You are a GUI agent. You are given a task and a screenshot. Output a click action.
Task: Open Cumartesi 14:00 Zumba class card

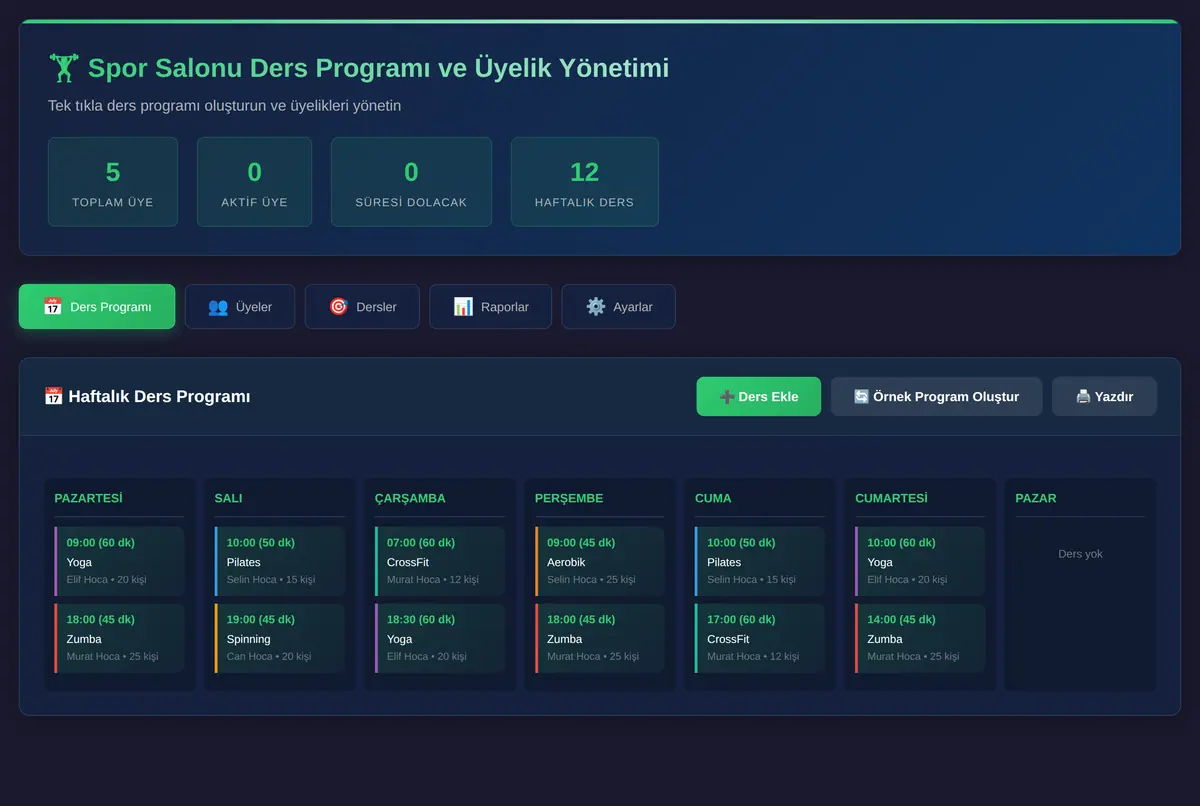point(920,638)
